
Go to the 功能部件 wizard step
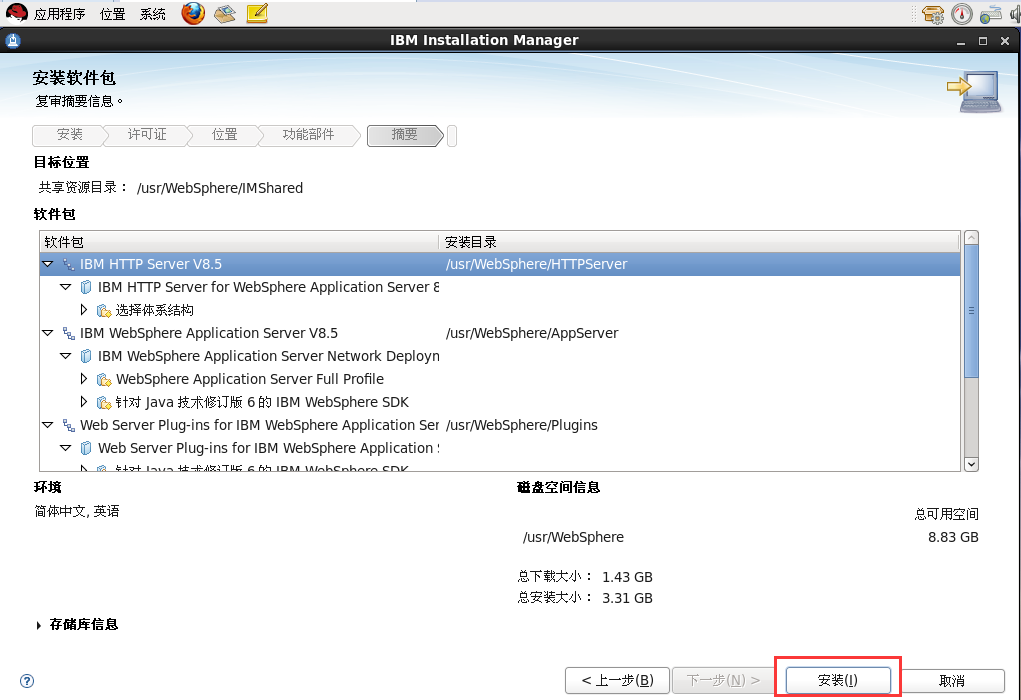308,135
